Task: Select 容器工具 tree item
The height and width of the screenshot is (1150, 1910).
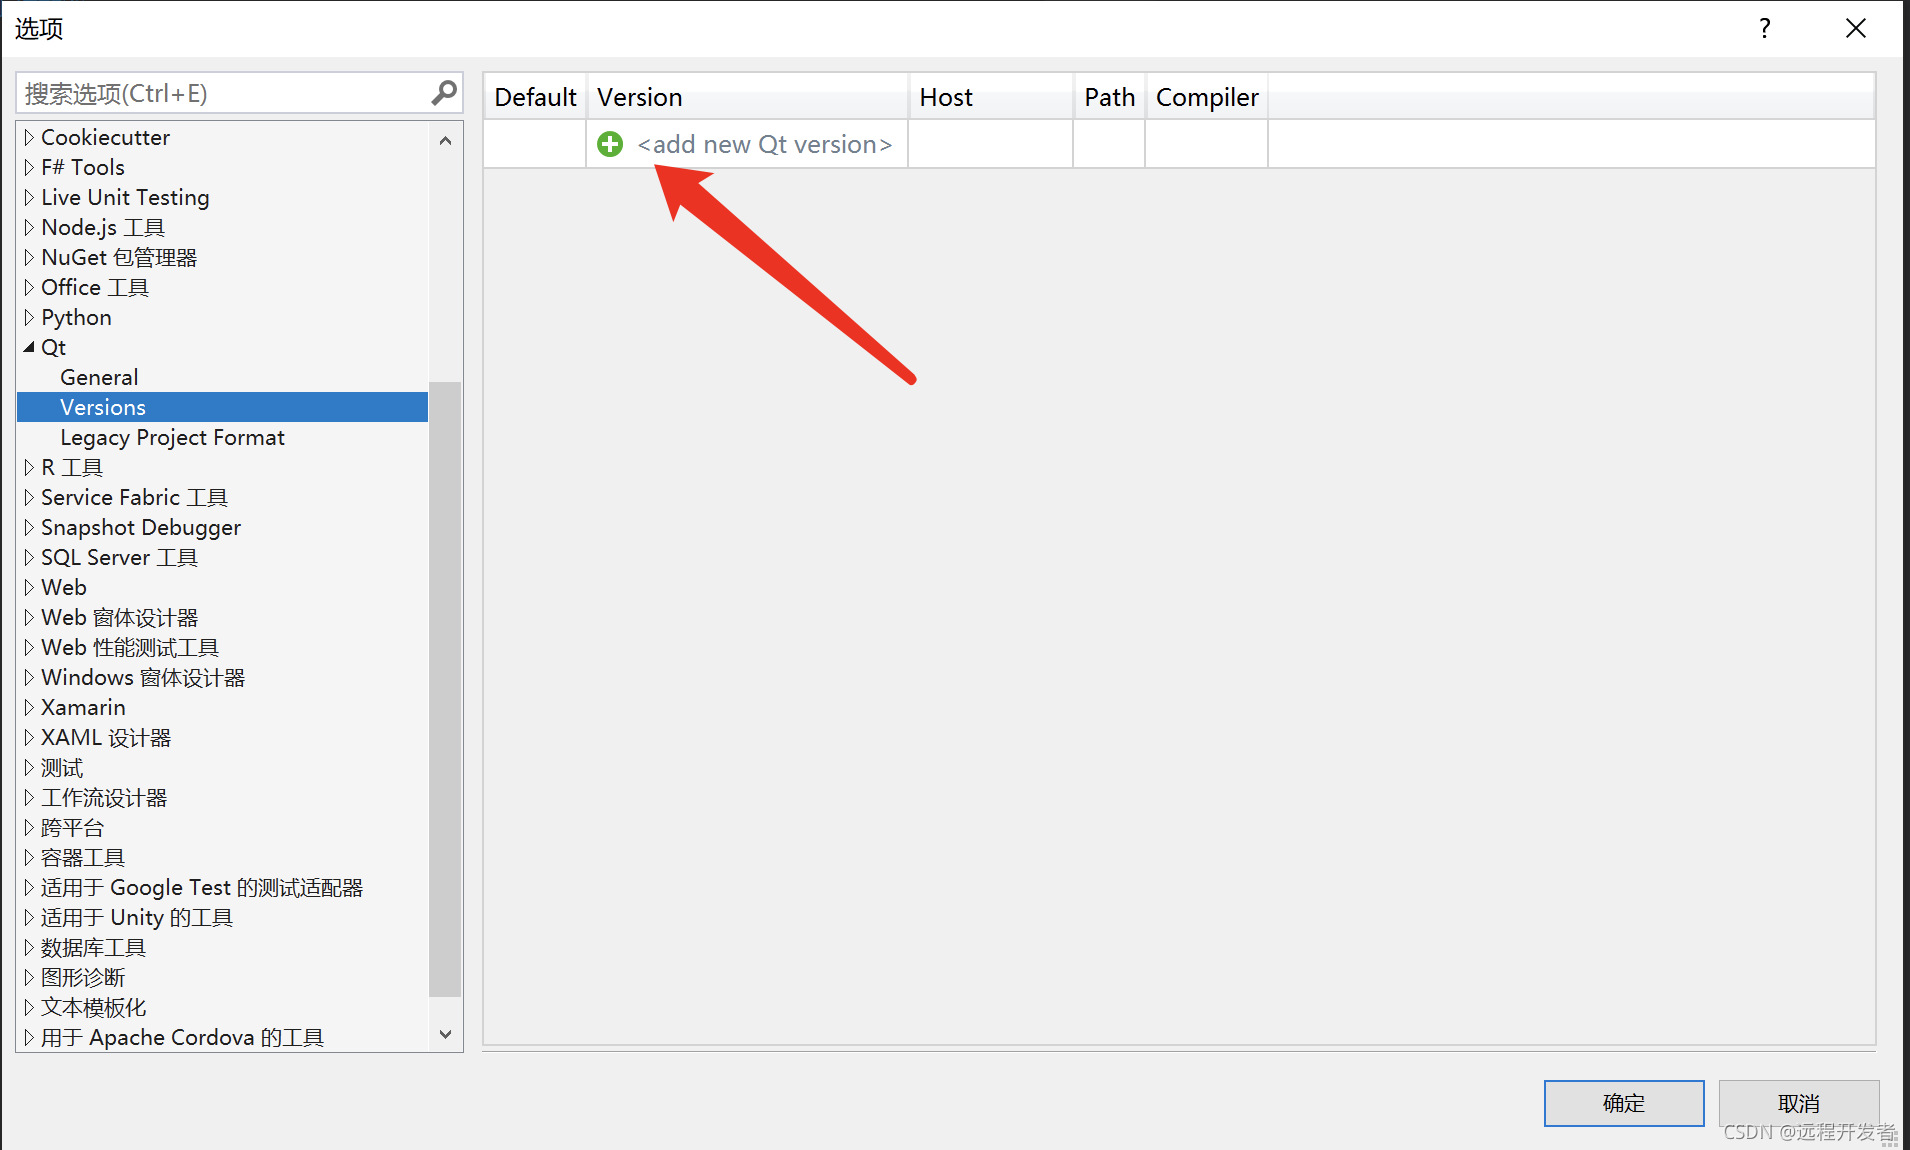Action: point(83,857)
